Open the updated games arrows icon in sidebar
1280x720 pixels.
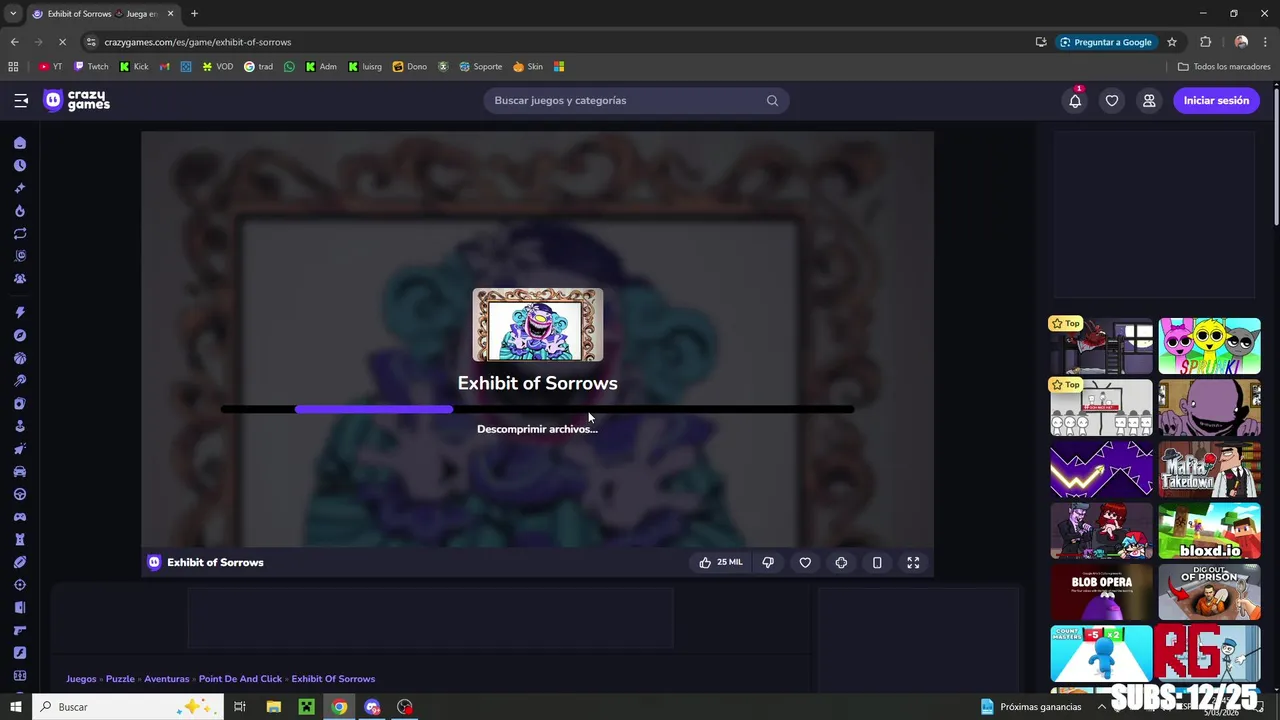pos(20,233)
